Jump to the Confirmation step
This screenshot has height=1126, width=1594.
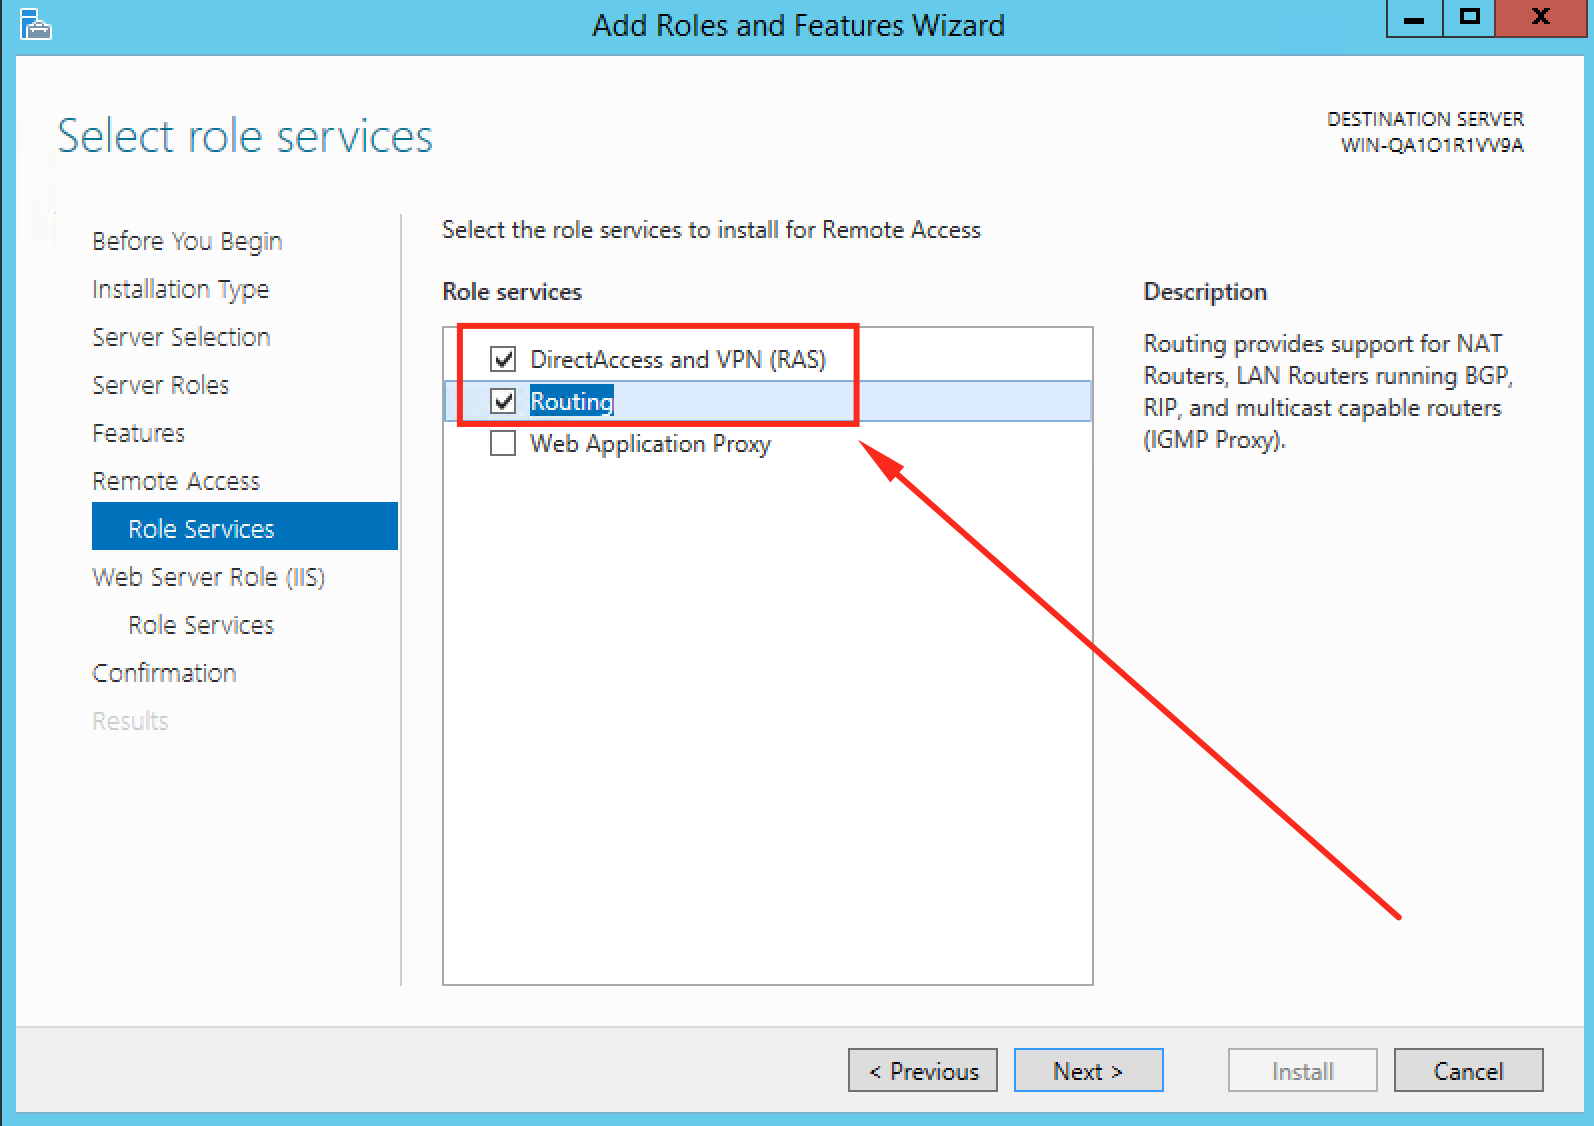click(x=164, y=673)
